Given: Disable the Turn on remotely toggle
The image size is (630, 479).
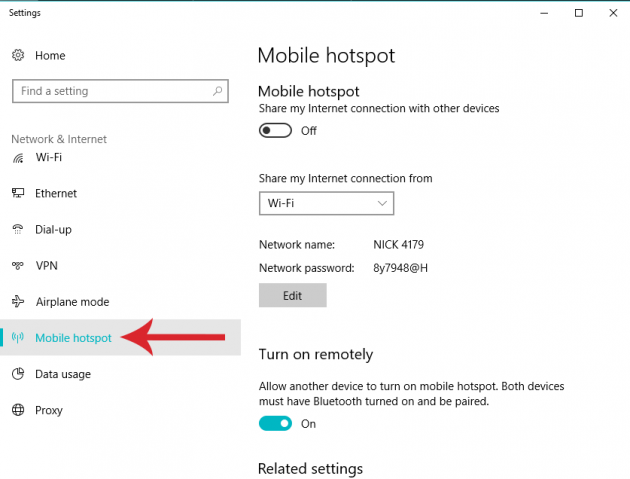Looking at the screenshot, I should point(275,424).
